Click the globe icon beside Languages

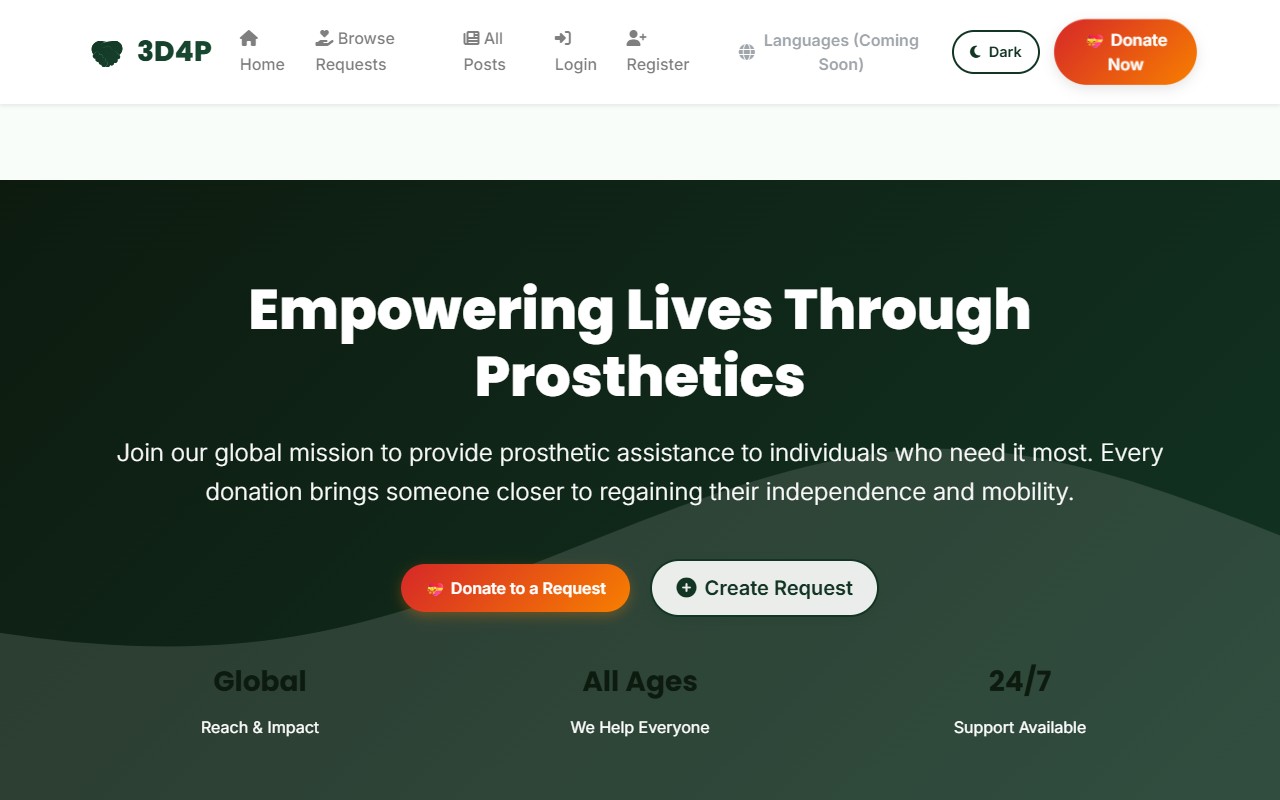pos(747,52)
